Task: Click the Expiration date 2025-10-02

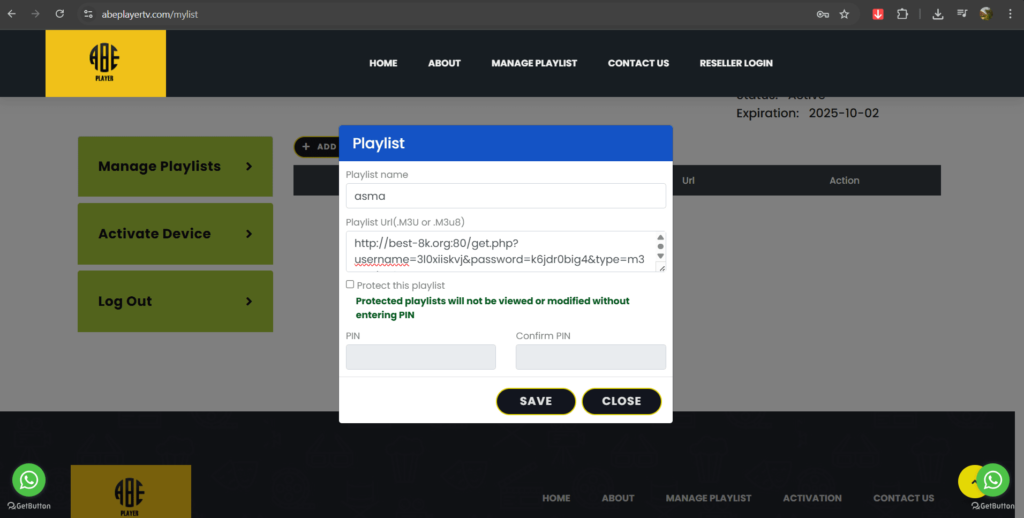Action: pyautogui.click(x=844, y=113)
